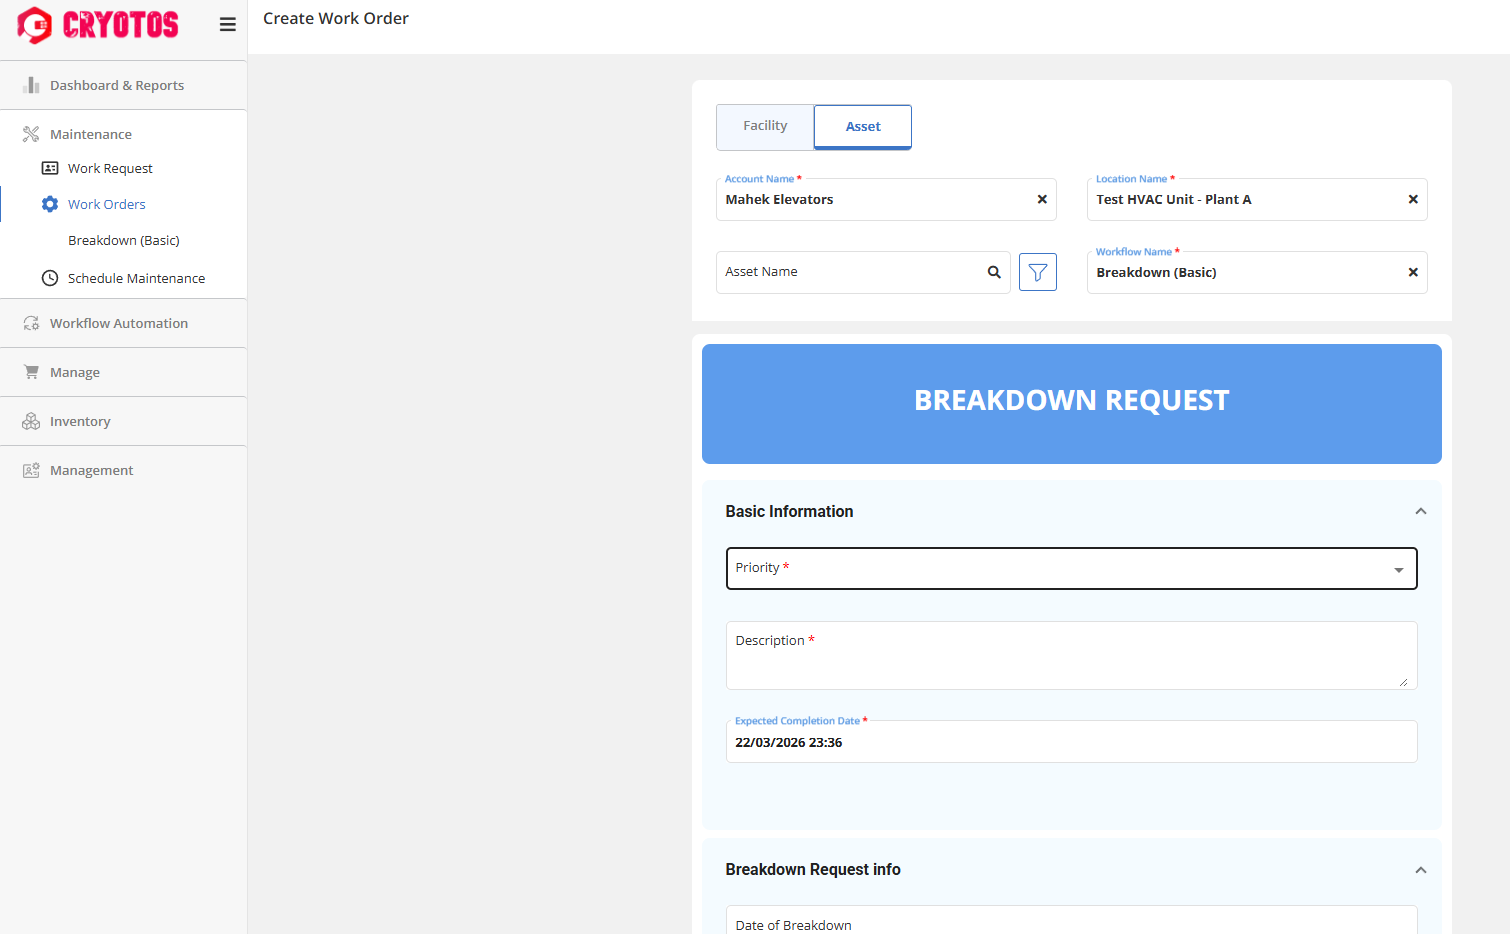
Task: Open the asset filter funnel icon
Action: pos(1037,271)
